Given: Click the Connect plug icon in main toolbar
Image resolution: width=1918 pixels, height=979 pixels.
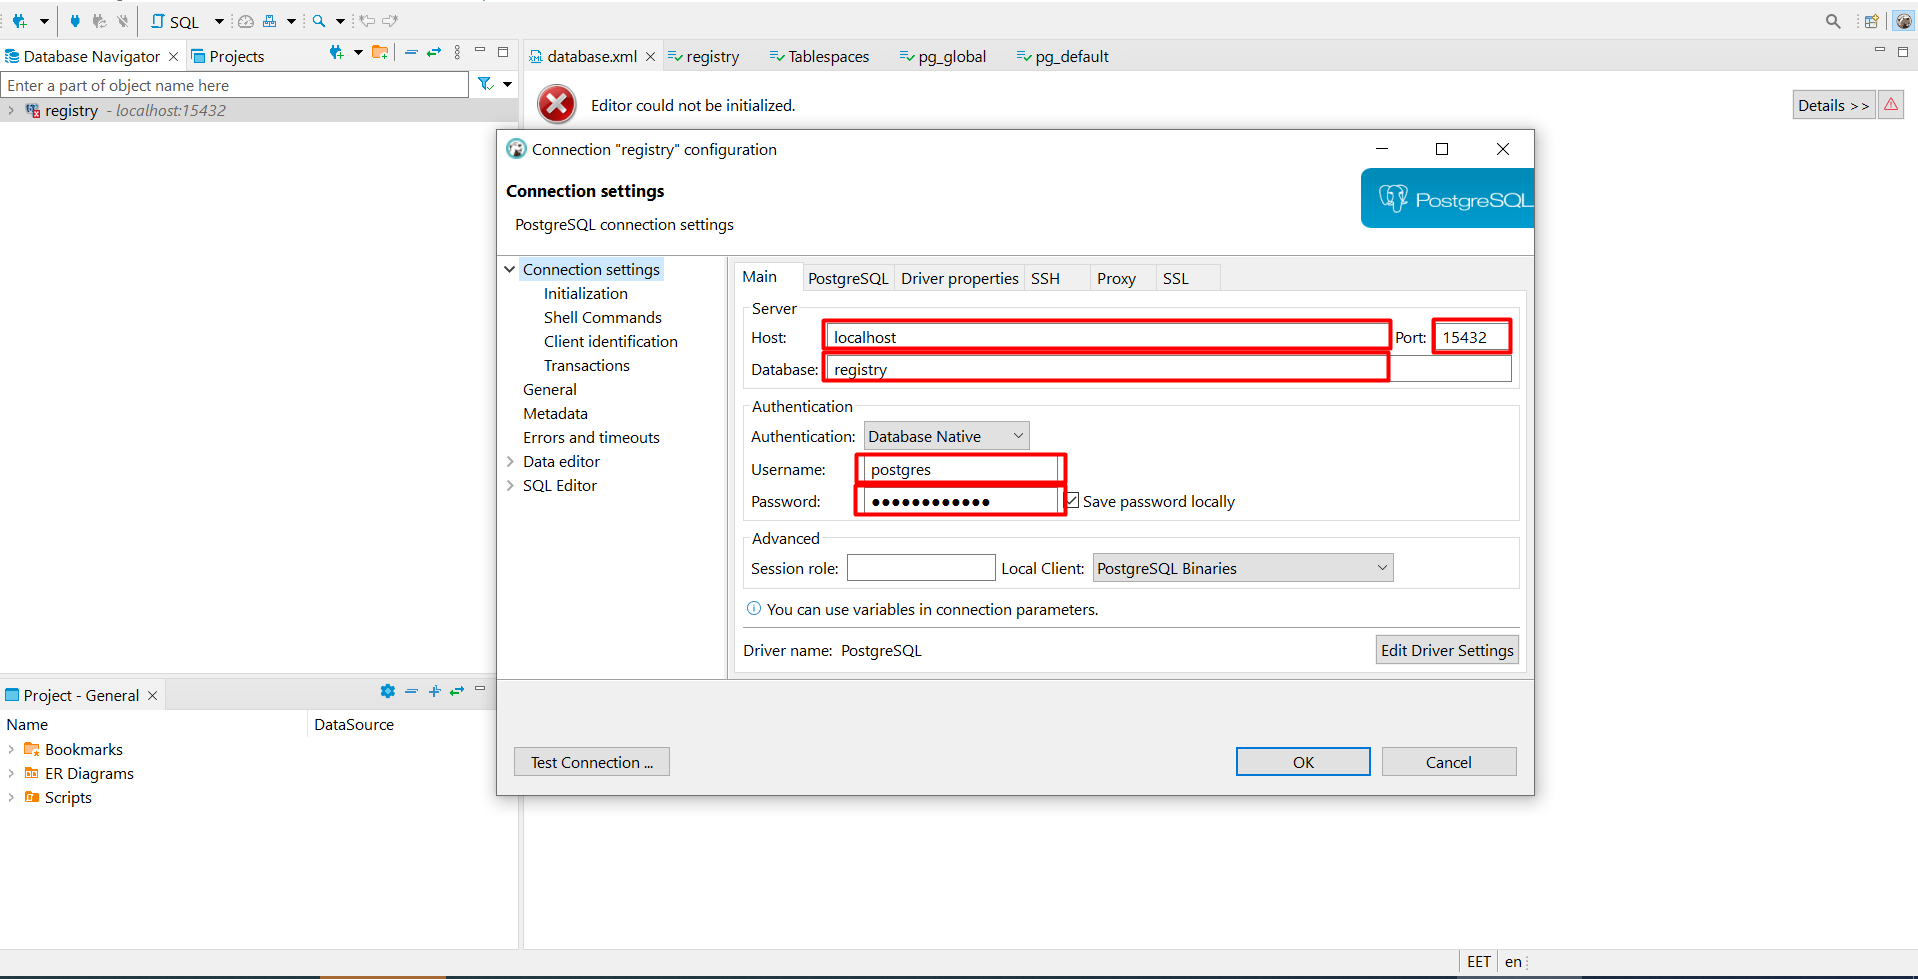Looking at the screenshot, I should (75, 21).
